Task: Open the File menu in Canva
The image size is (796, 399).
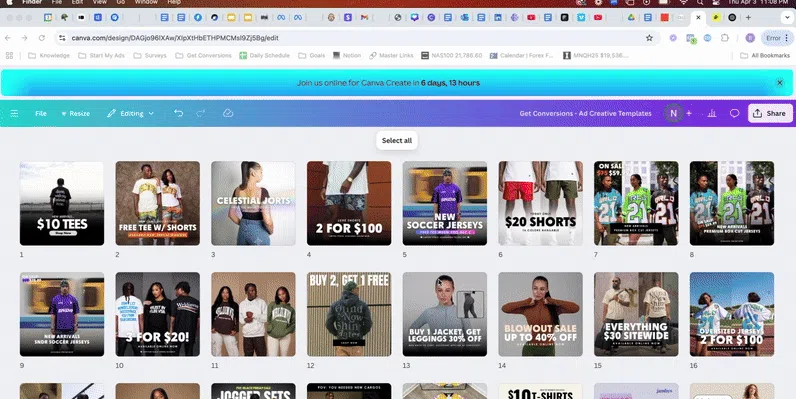Action: (41, 113)
